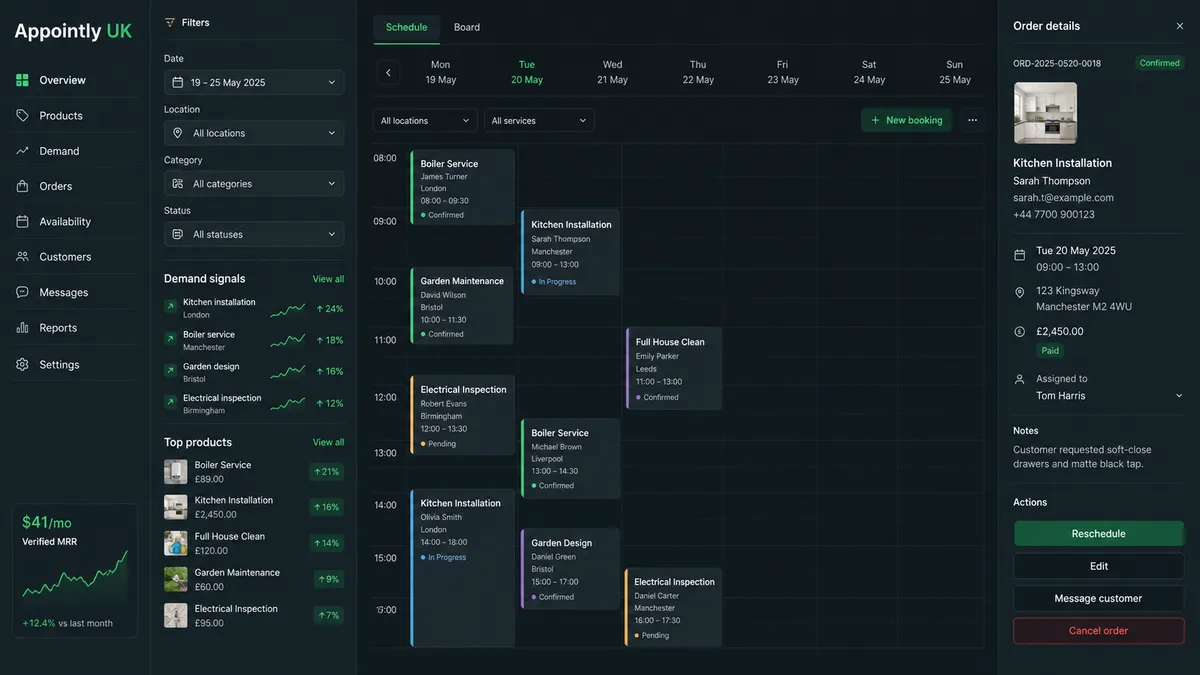Click the Electrical inspection demand arrow icon

170,403
